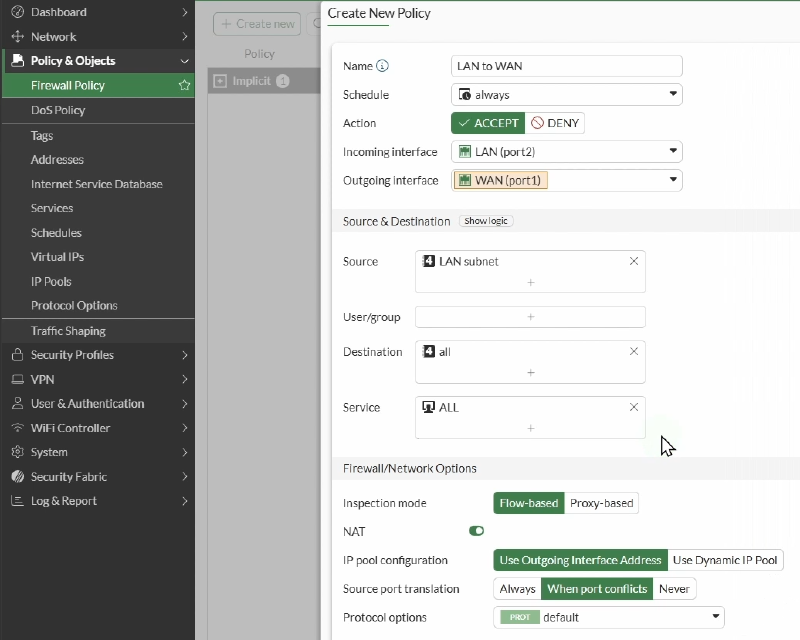Image resolution: width=800 pixels, height=640 pixels.
Task: Click the Name field info icon
Action: (382, 66)
